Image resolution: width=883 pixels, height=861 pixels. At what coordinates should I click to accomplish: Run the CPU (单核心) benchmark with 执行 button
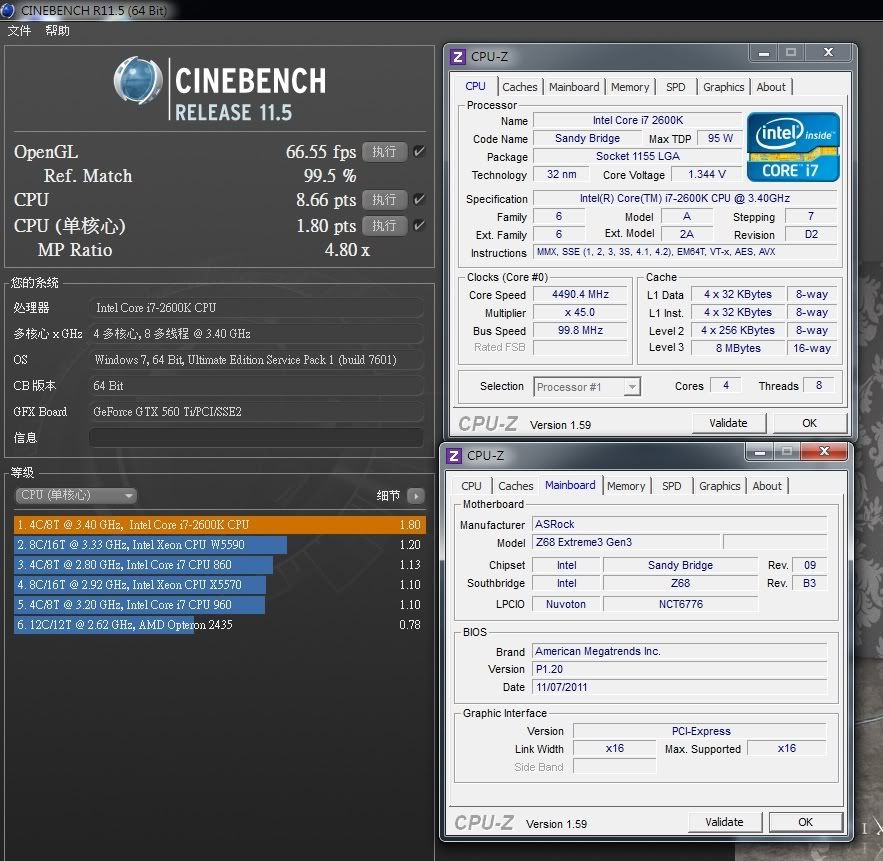[x=384, y=225]
